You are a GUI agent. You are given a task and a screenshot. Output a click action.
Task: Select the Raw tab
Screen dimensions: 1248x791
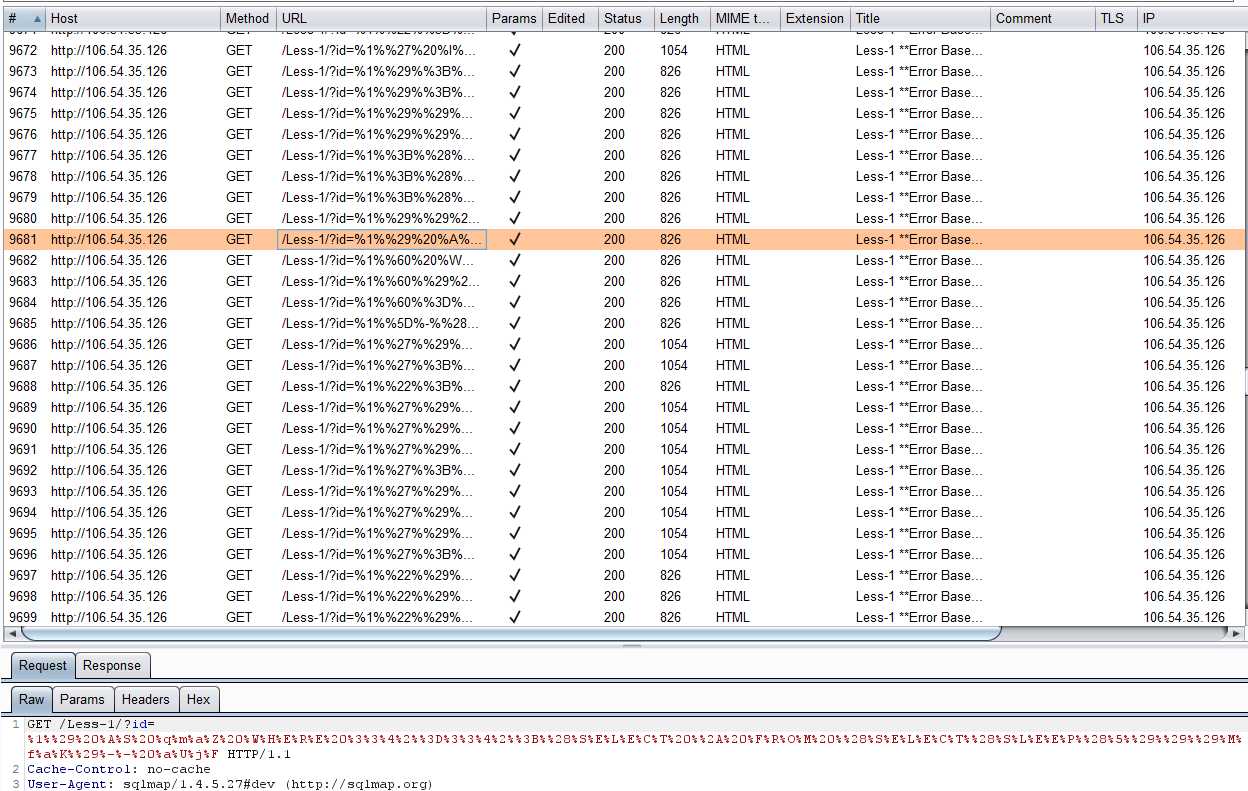(32, 699)
